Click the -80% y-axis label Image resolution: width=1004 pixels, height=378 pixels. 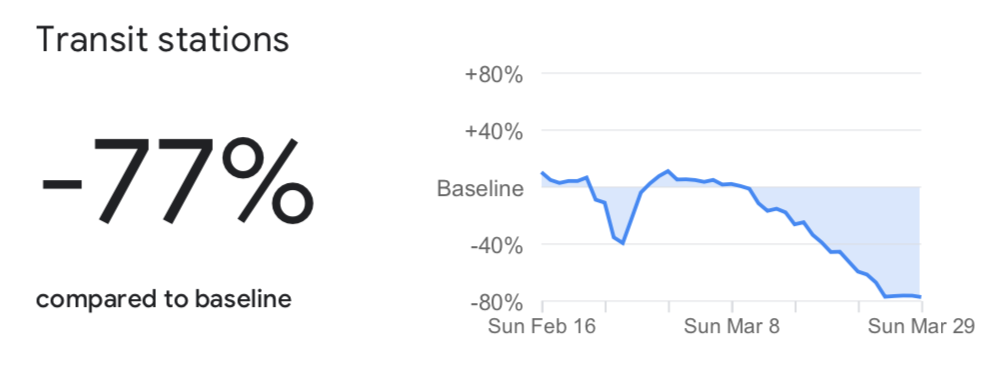497,302
